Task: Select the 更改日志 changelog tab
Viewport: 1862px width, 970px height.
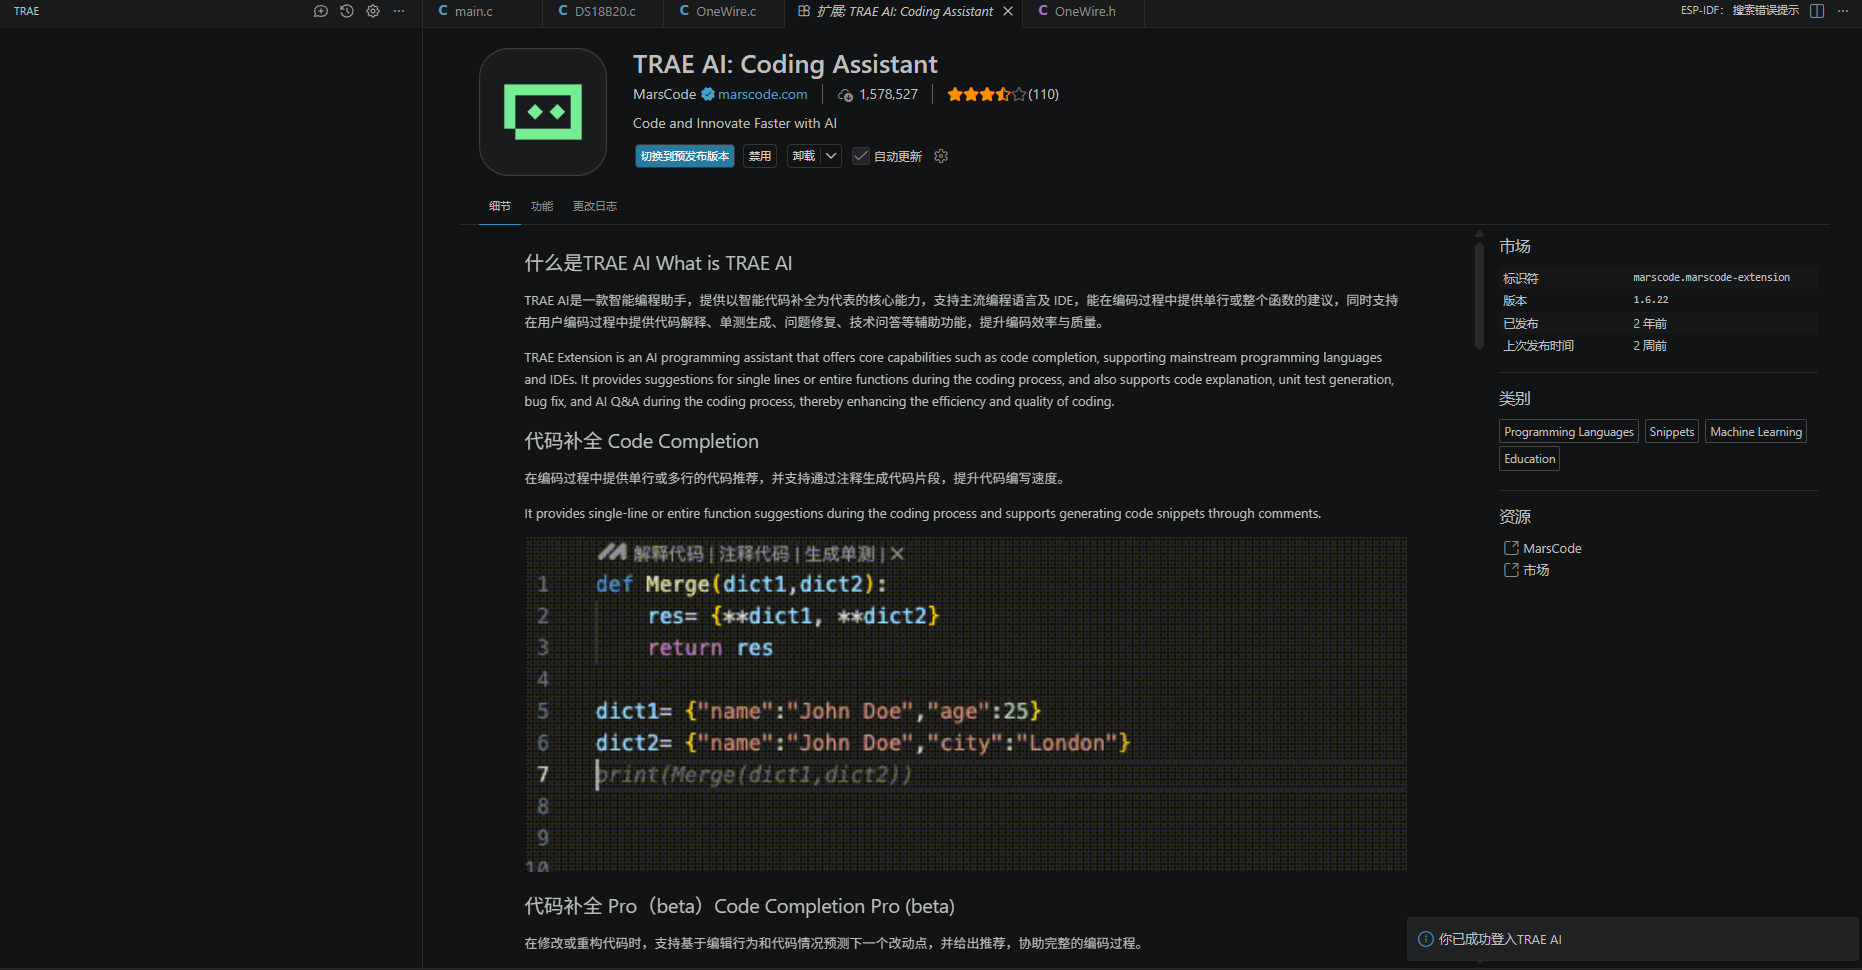Action: [x=595, y=206]
